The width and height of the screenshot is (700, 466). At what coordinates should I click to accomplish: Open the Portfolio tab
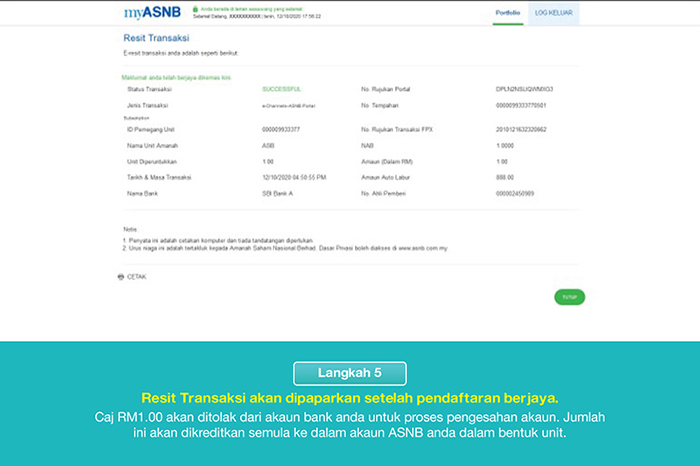click(x=508, y=13)
